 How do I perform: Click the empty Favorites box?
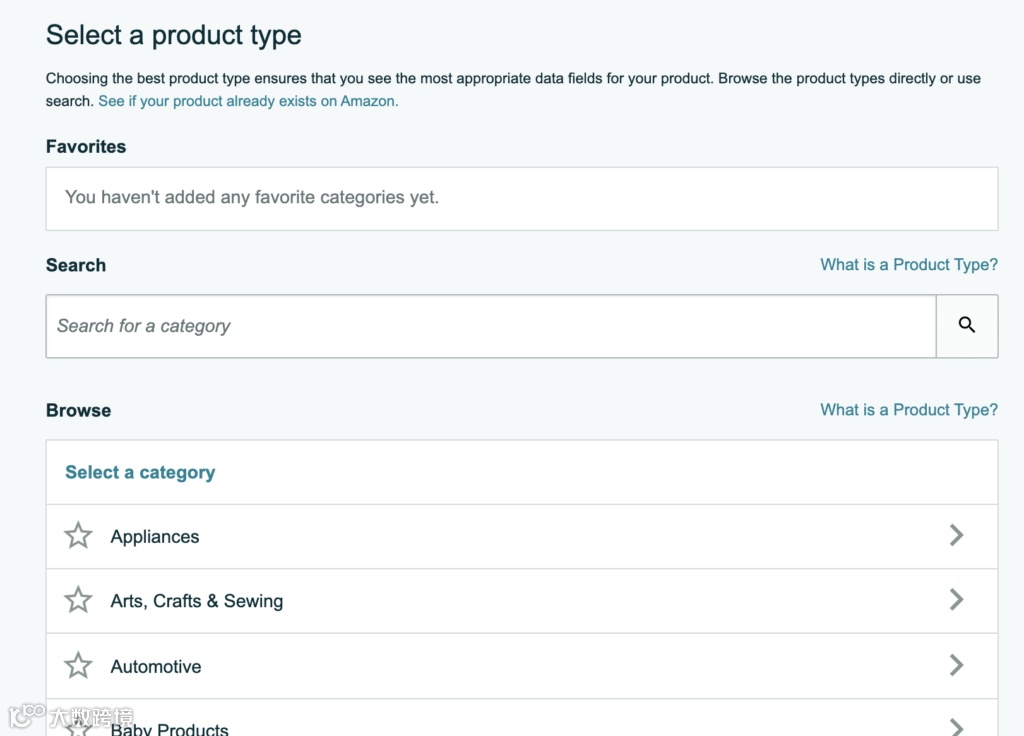pyautogui.click(x=521, y=198)
